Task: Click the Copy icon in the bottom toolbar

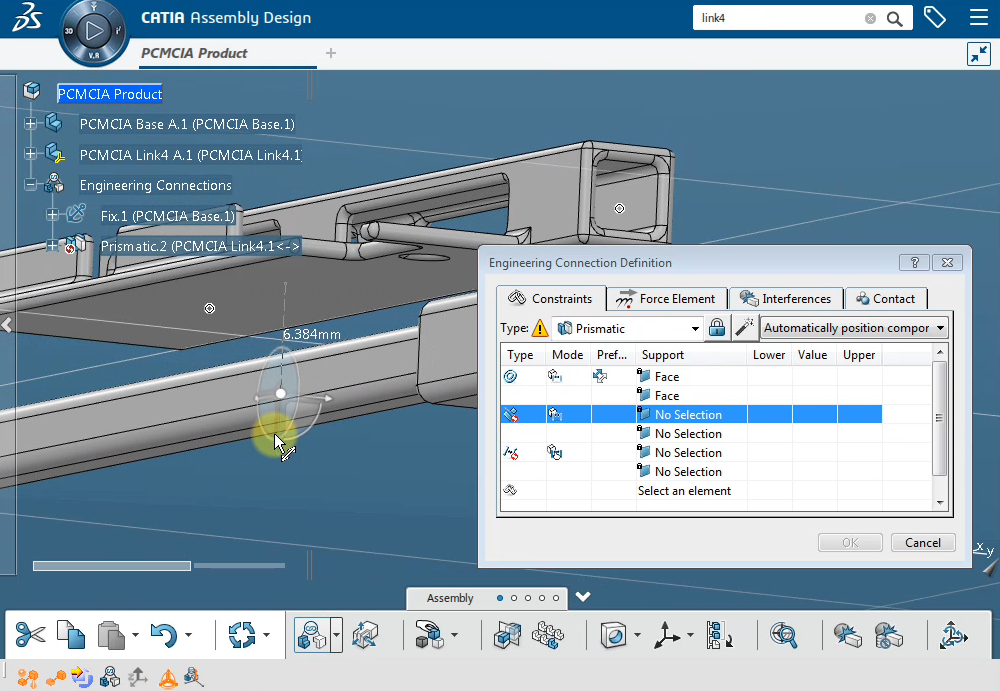Action: (x=71, y=635)
